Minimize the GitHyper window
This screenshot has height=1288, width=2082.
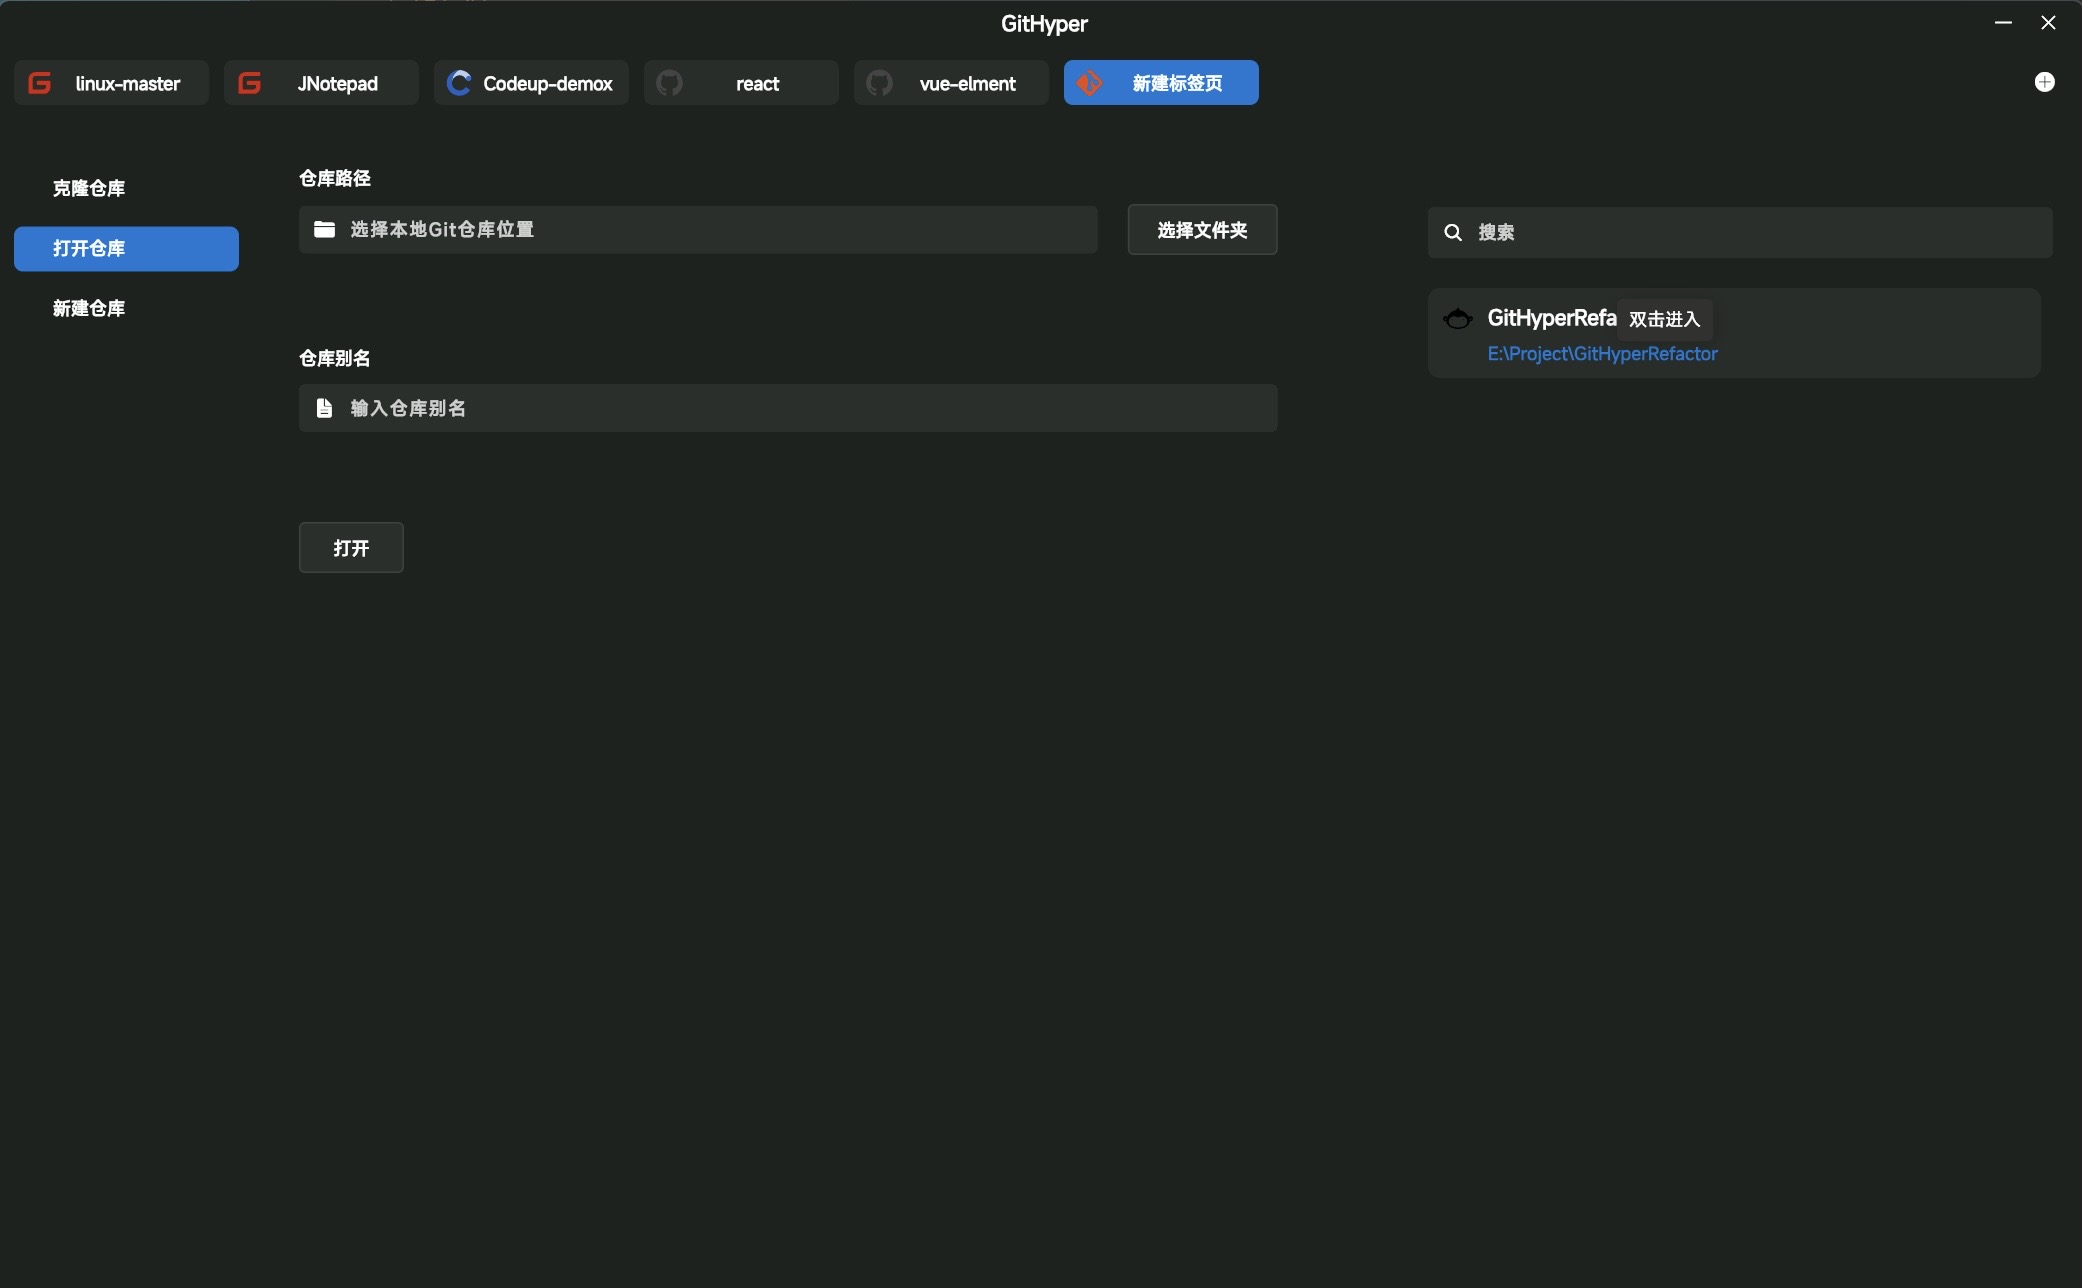click(x=2003, y=22)
